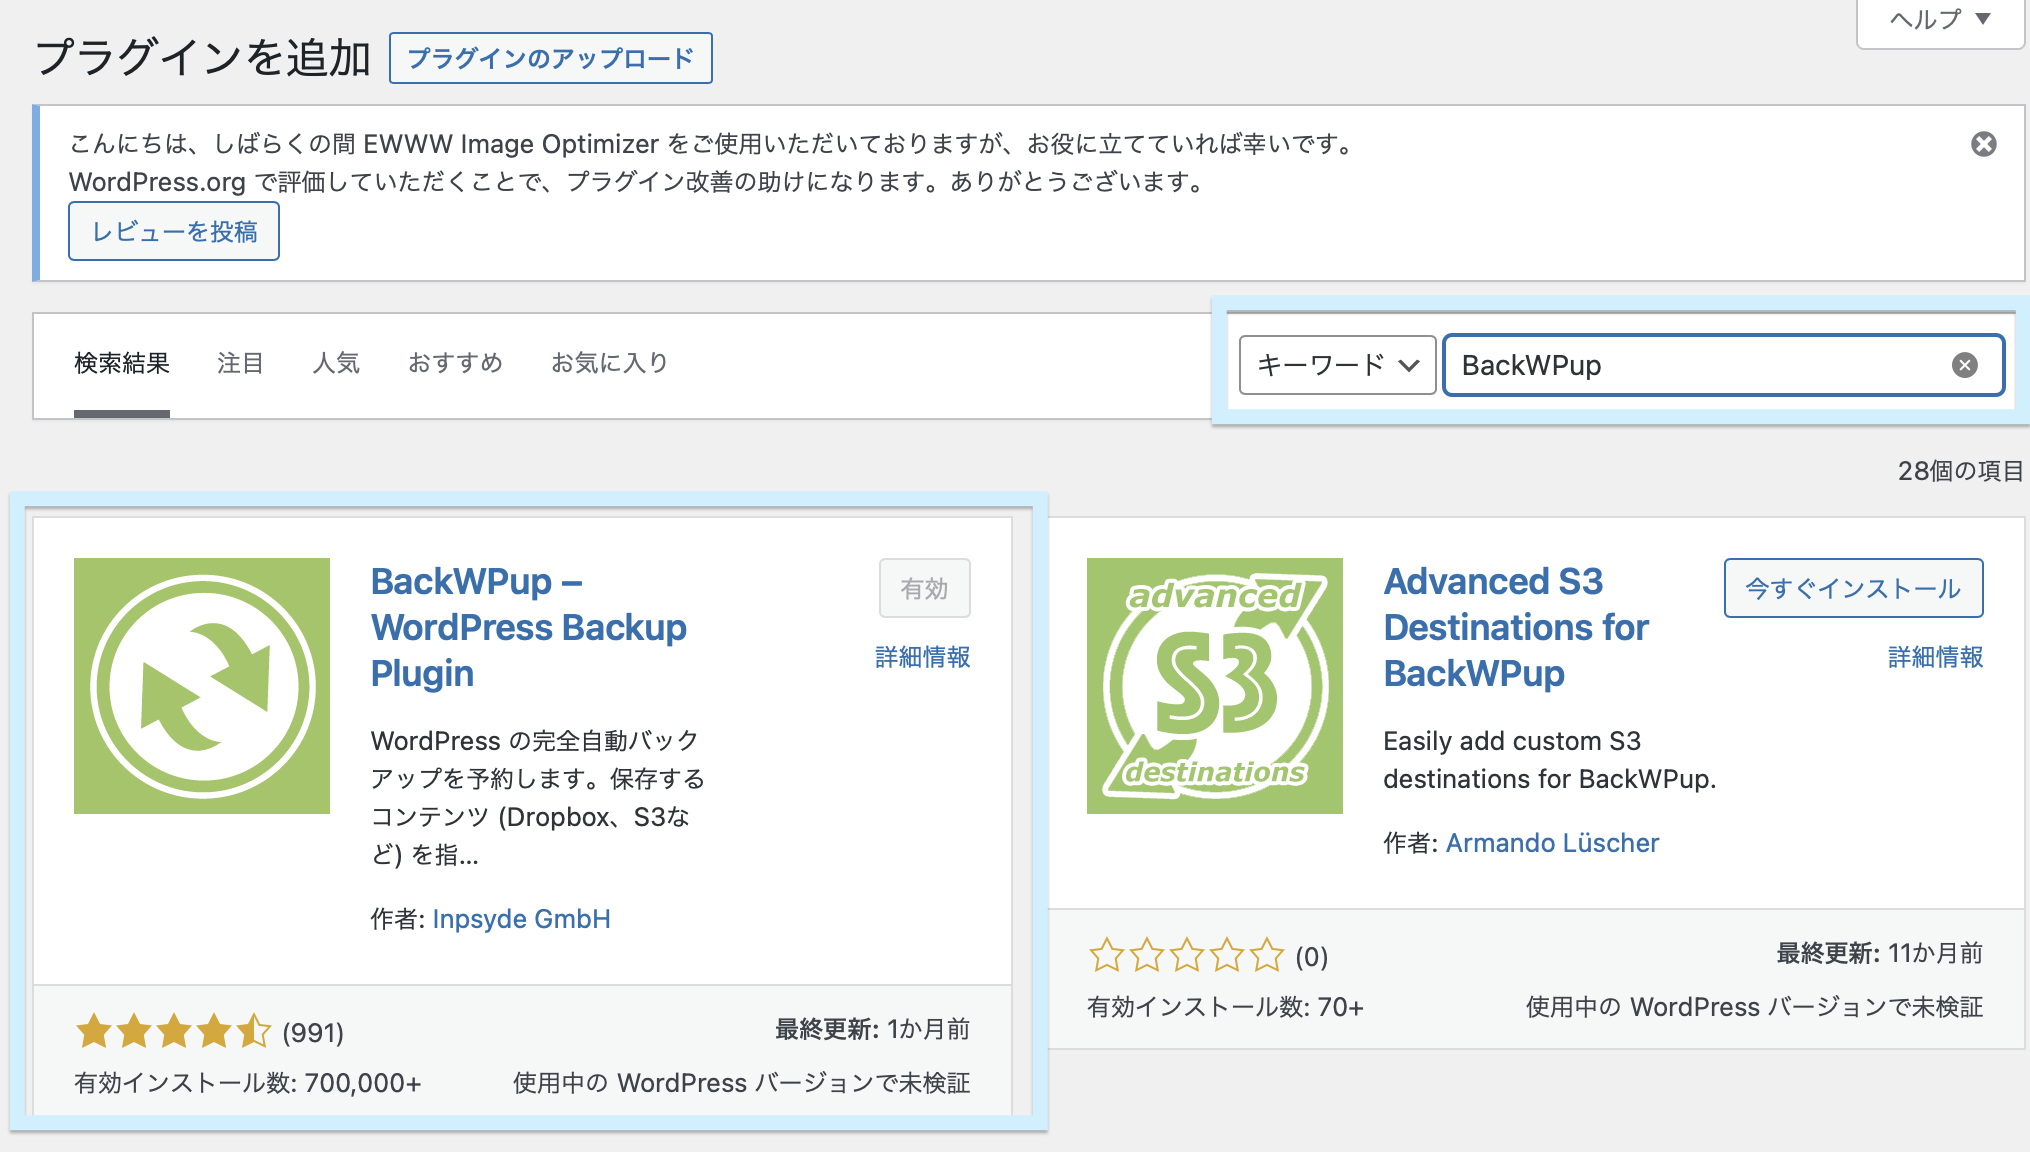This screenshot has width=2030, height=1152.
Task: Install Advanced S3 Destinations with 今すぐインストール
Action: pos(1852,588)
